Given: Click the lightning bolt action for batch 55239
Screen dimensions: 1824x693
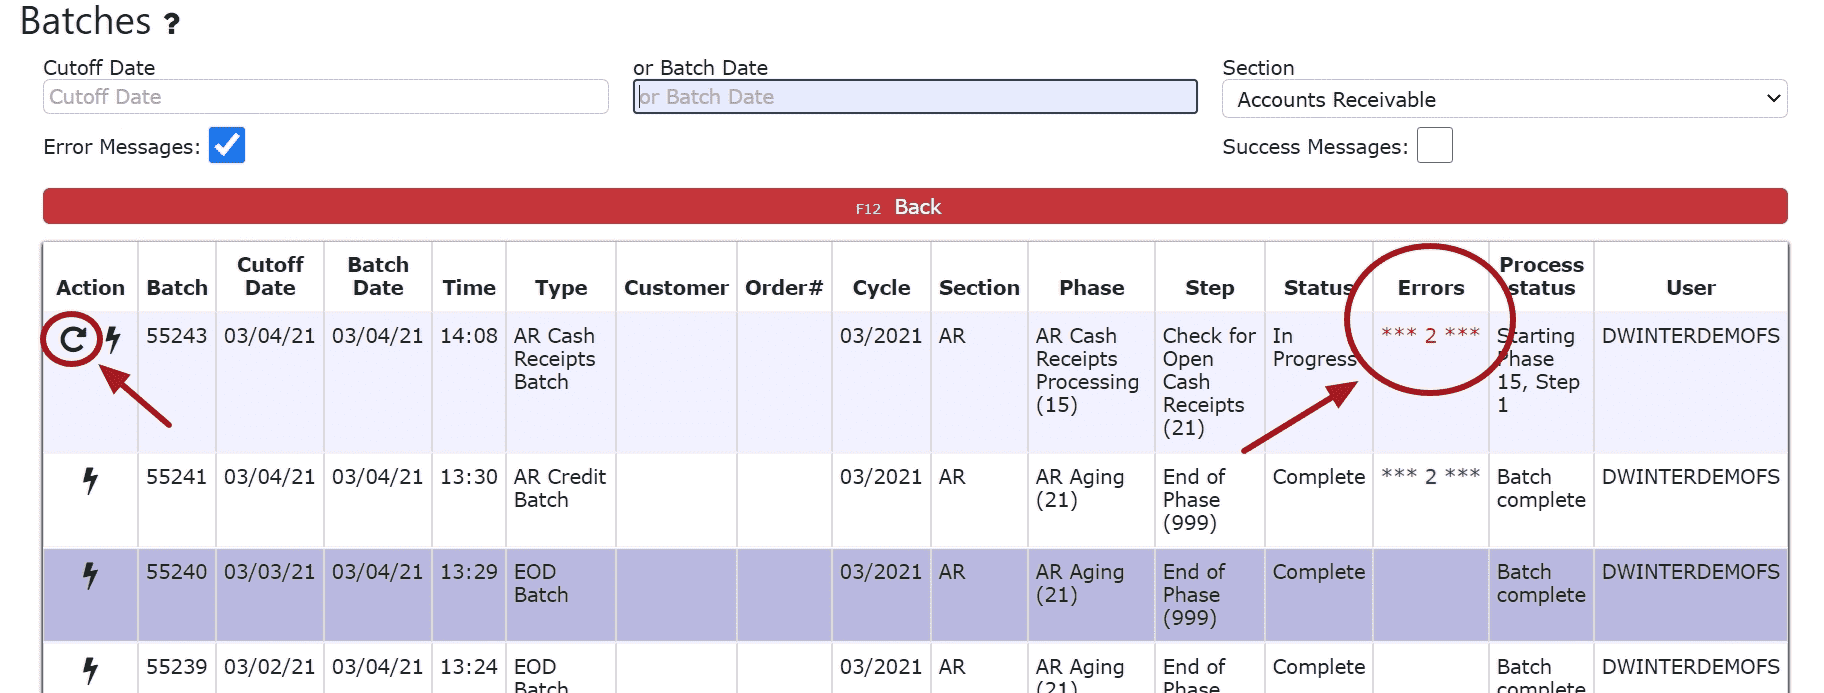Looking at the screenshot, I should pyautogui.click(x=90, y=671).
